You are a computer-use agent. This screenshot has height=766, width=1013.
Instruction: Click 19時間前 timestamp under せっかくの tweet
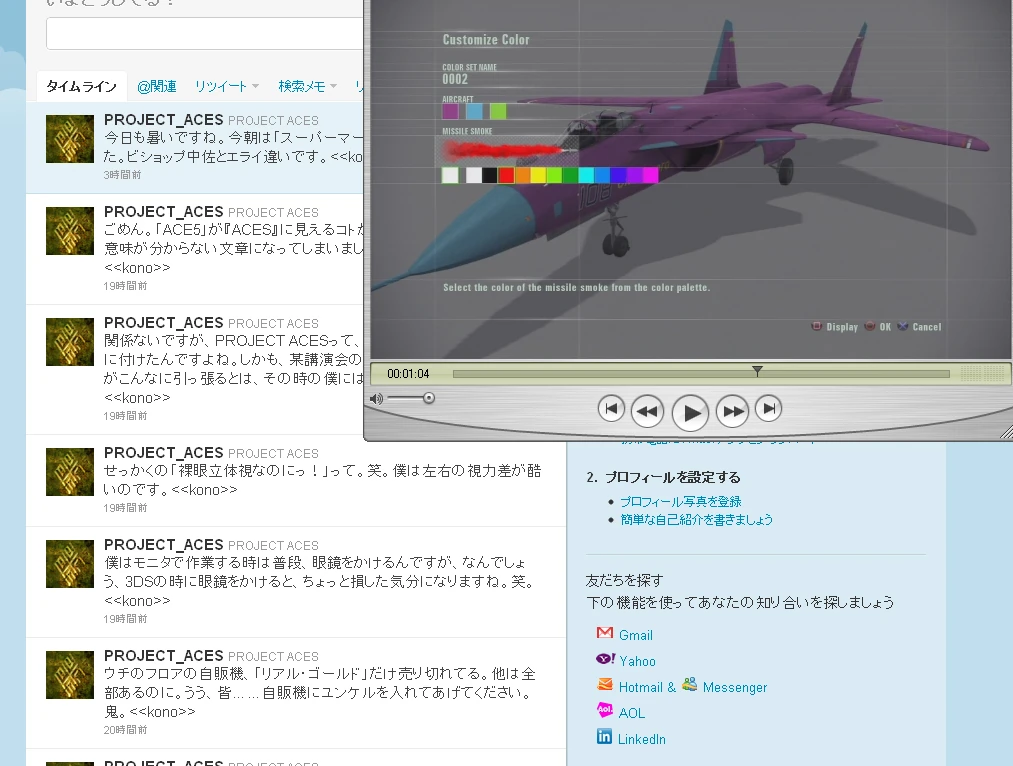(125, 508)
